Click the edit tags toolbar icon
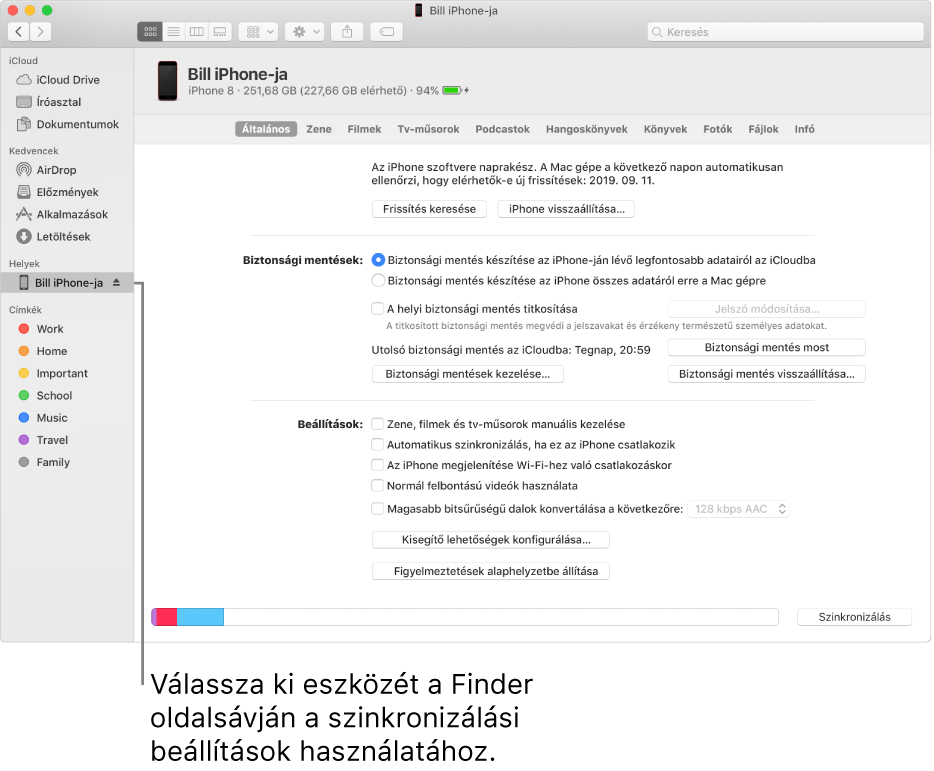 (x=387, y=32)
